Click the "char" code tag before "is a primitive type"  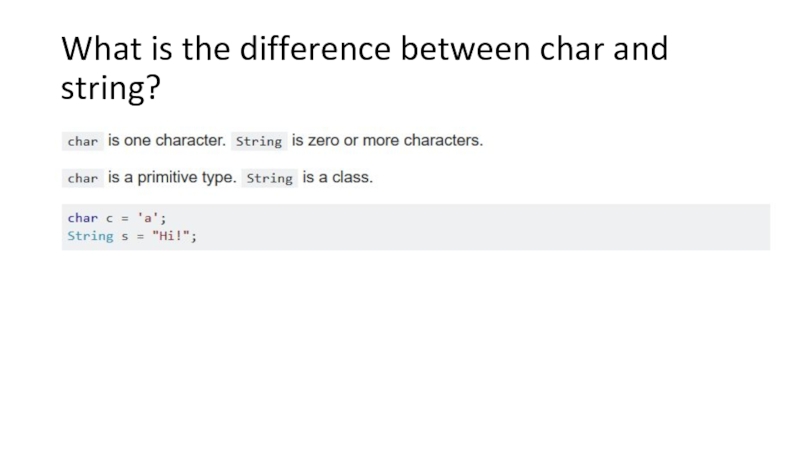coord(82,179)
